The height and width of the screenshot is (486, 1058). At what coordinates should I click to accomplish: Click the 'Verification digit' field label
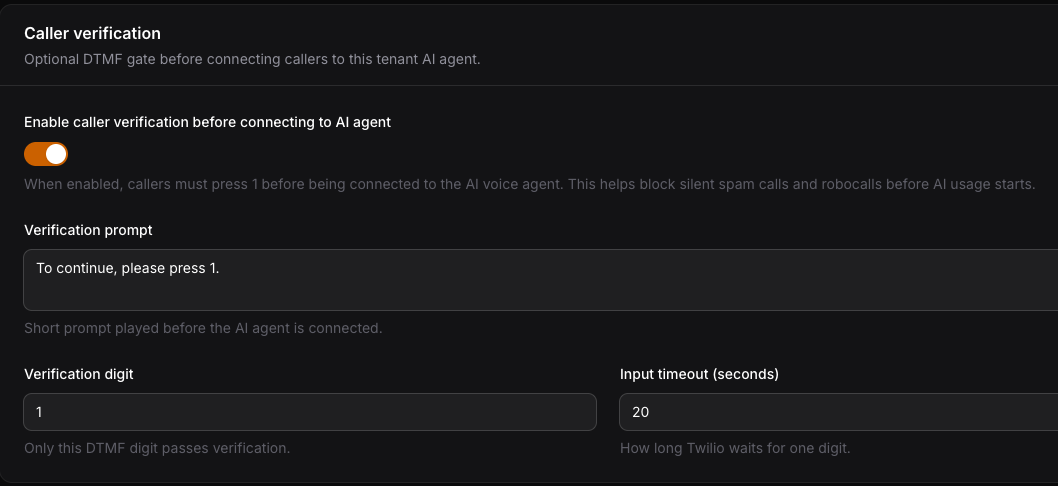pos(79,374)
